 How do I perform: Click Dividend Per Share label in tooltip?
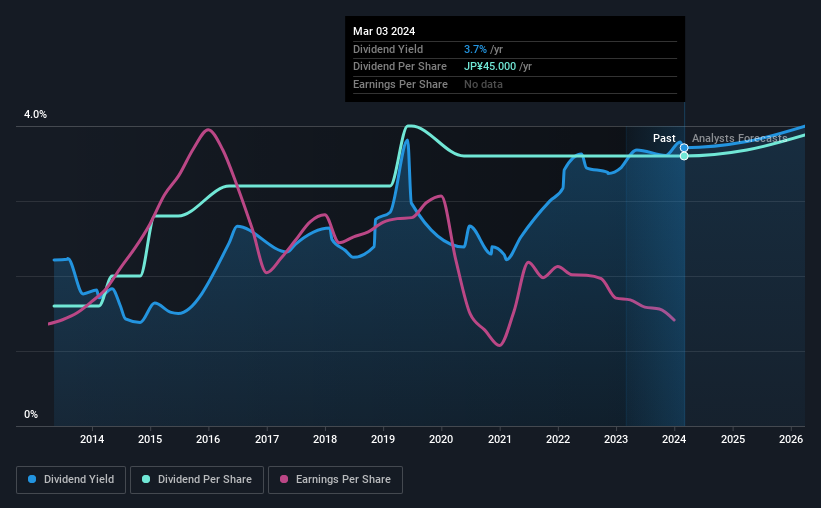[x=400, y=67]
